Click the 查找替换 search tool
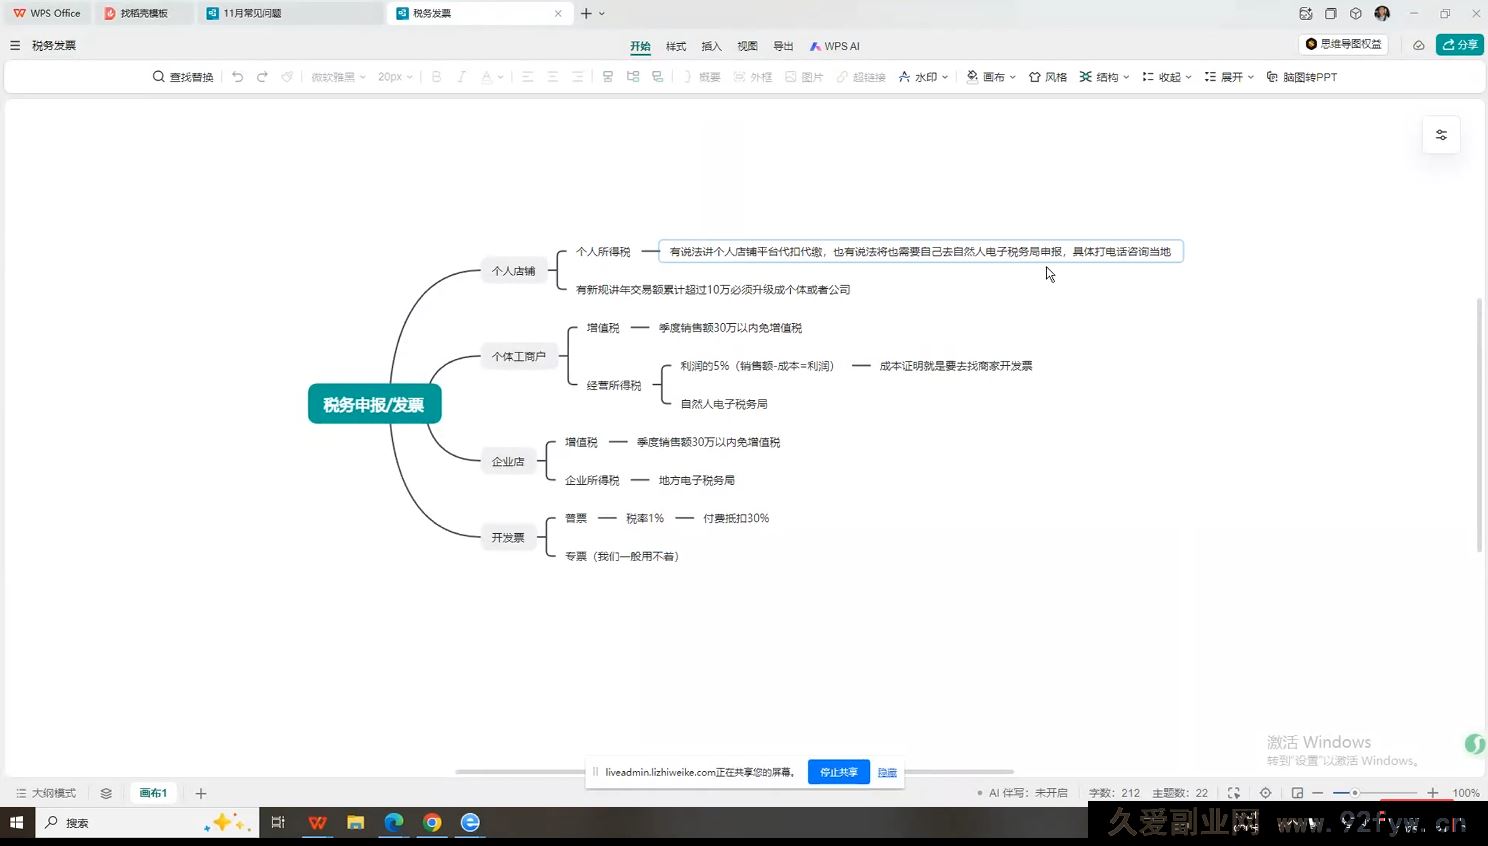Image resolution: width=1488 pixels, height=846 pixels. point(183,77)
